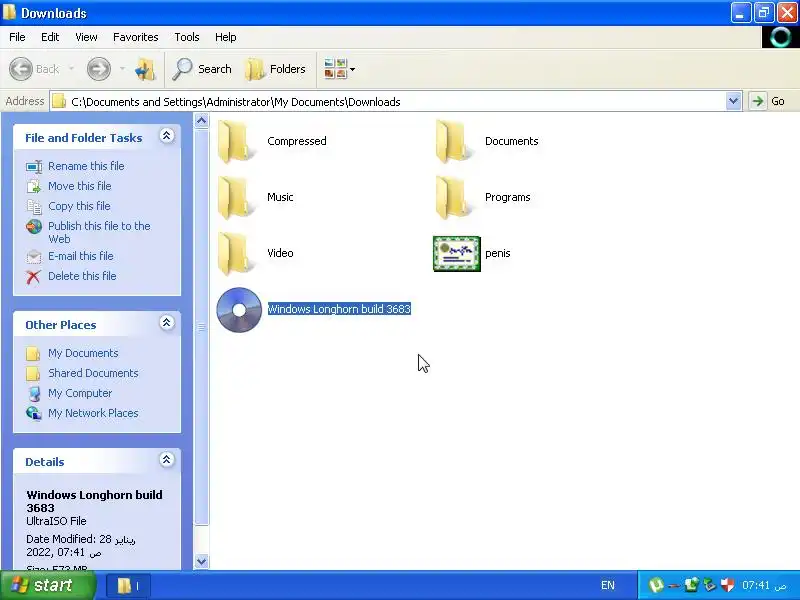Click Rename this file
The height and width of the screenshot is (600, 800).
(x=86, y=166)
